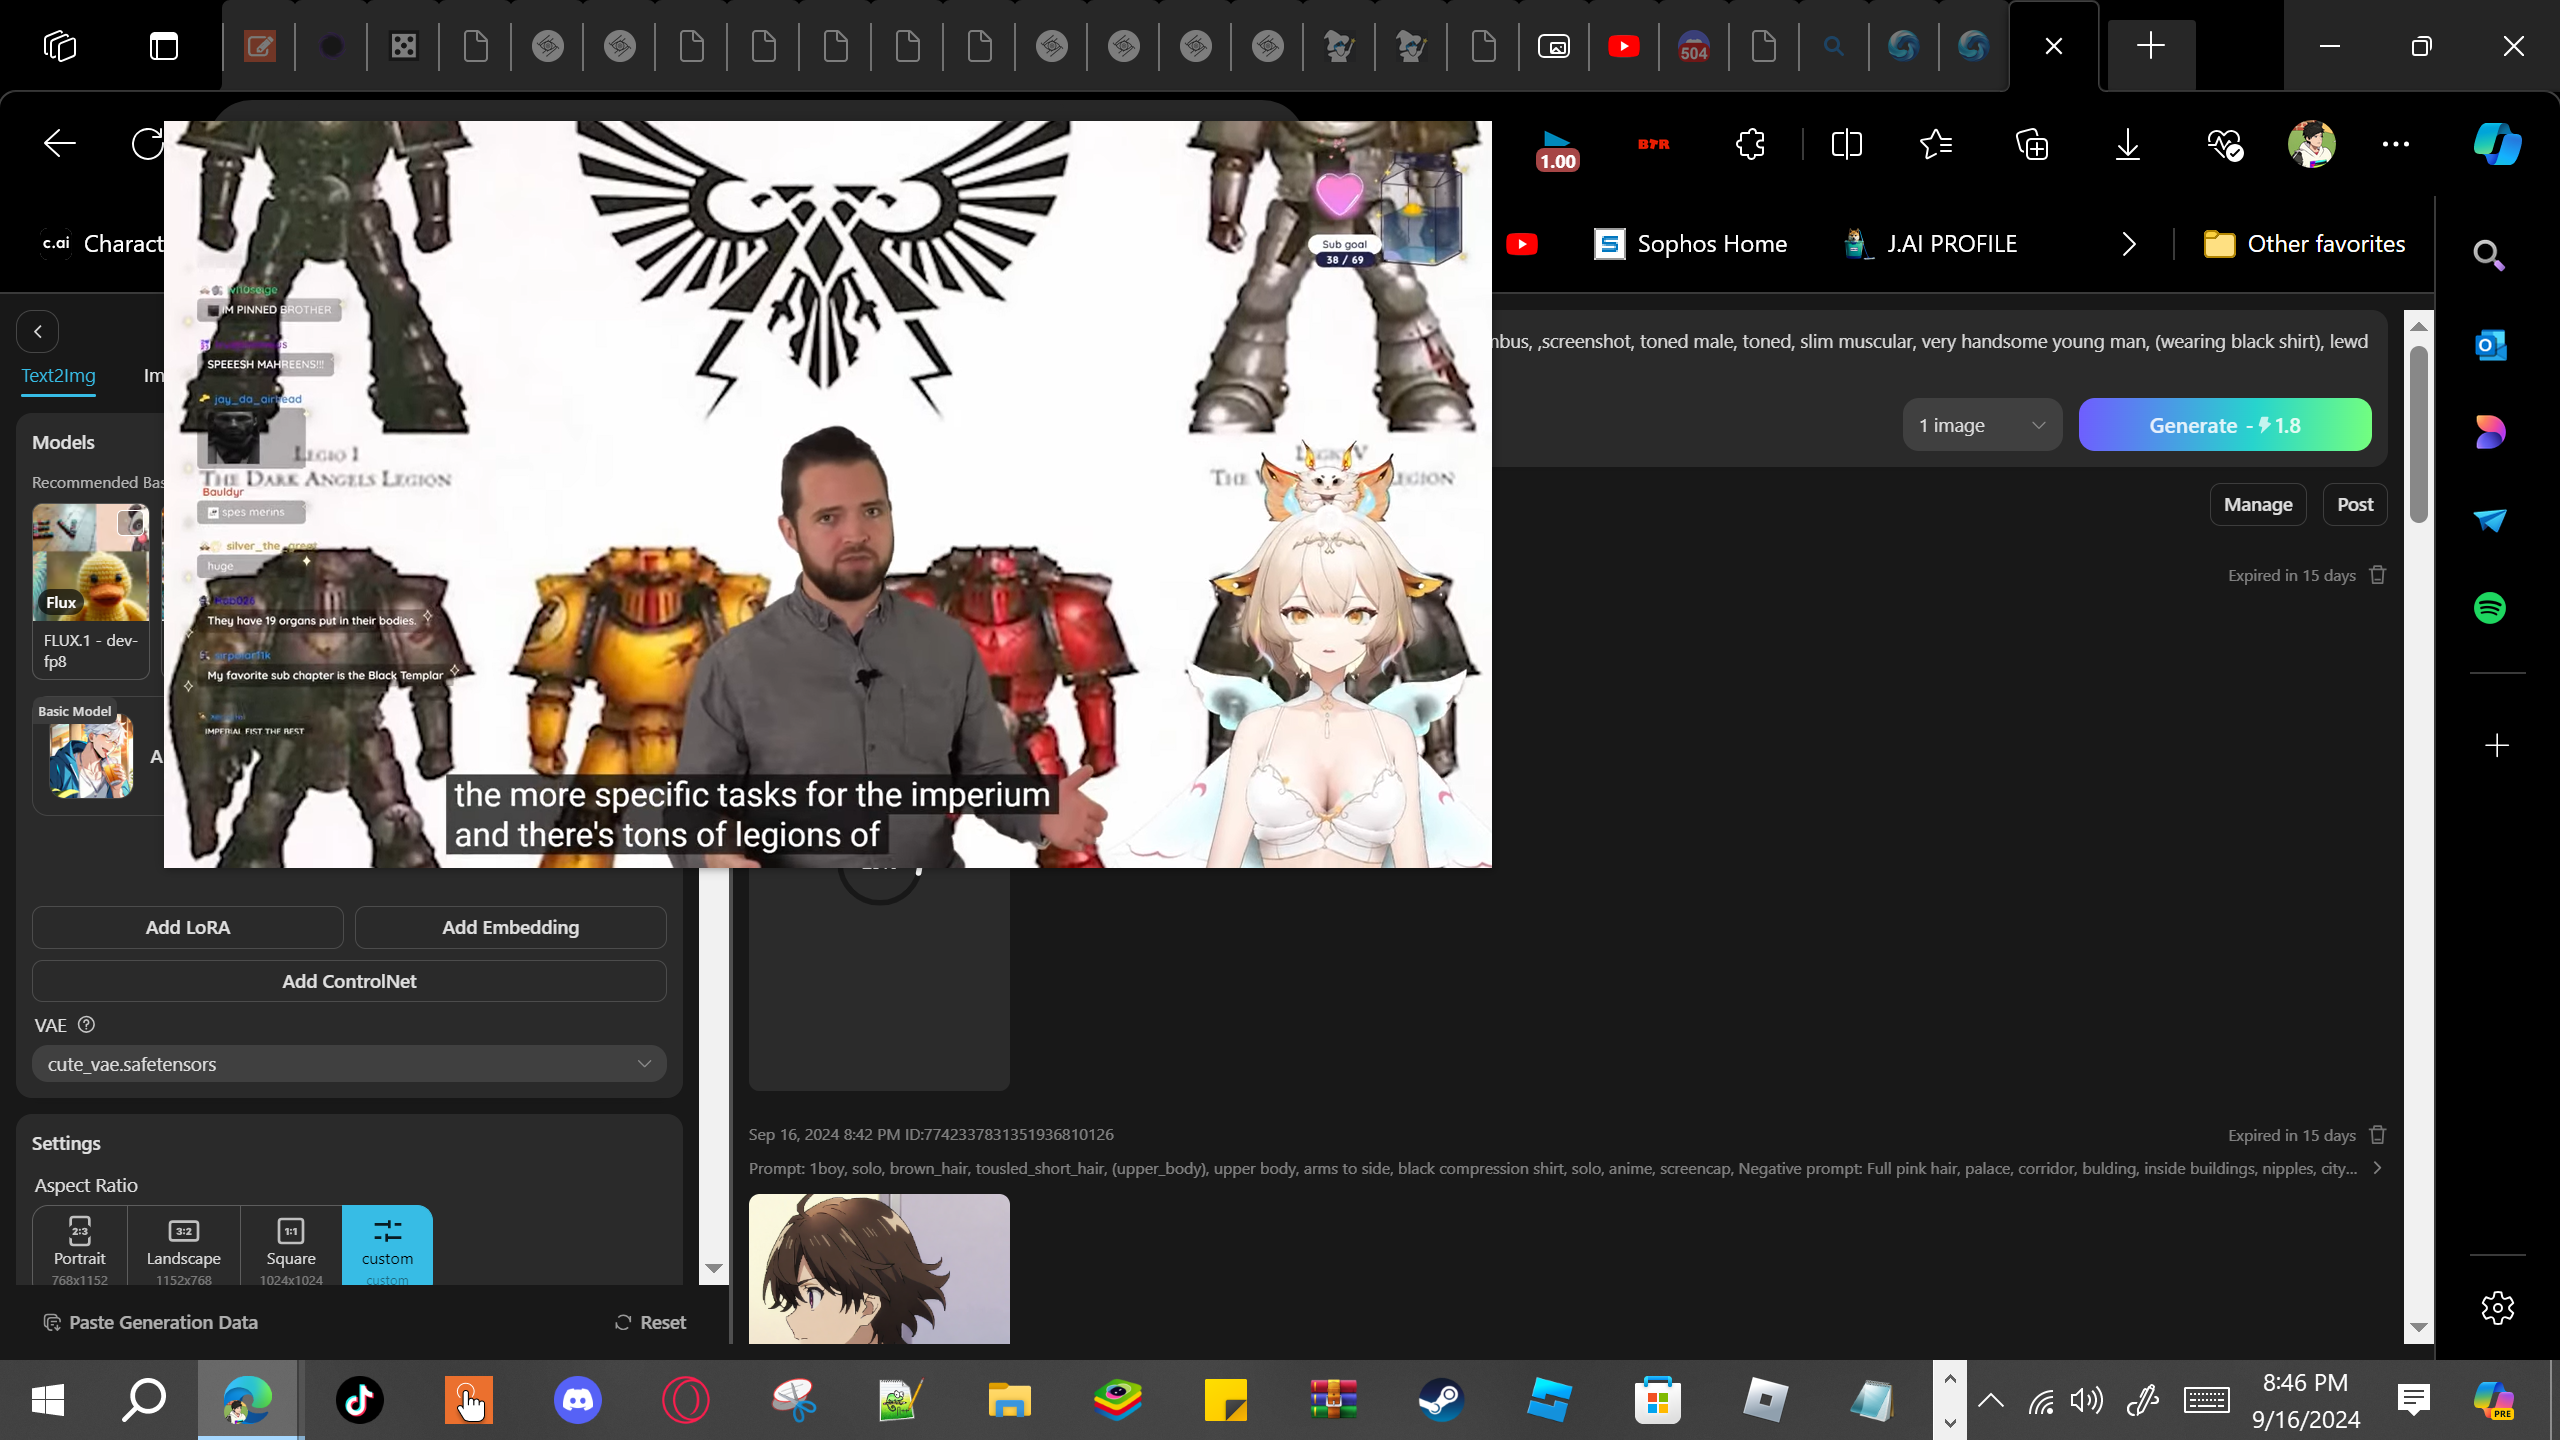Open Telegram in the Edge sidebar
2560x1440 pixels.
(2489, 520)
